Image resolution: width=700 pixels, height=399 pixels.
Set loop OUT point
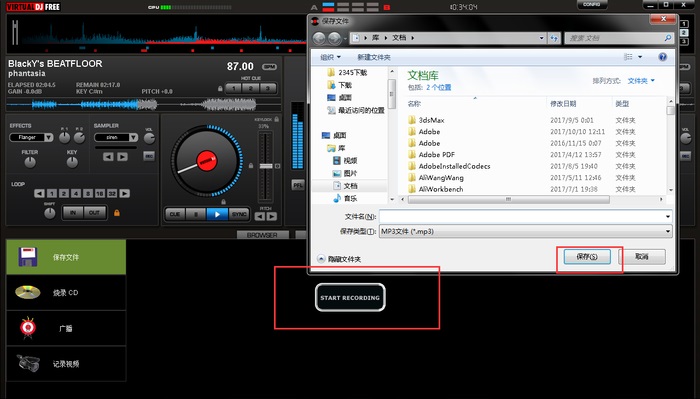click(x=94, y=213)
